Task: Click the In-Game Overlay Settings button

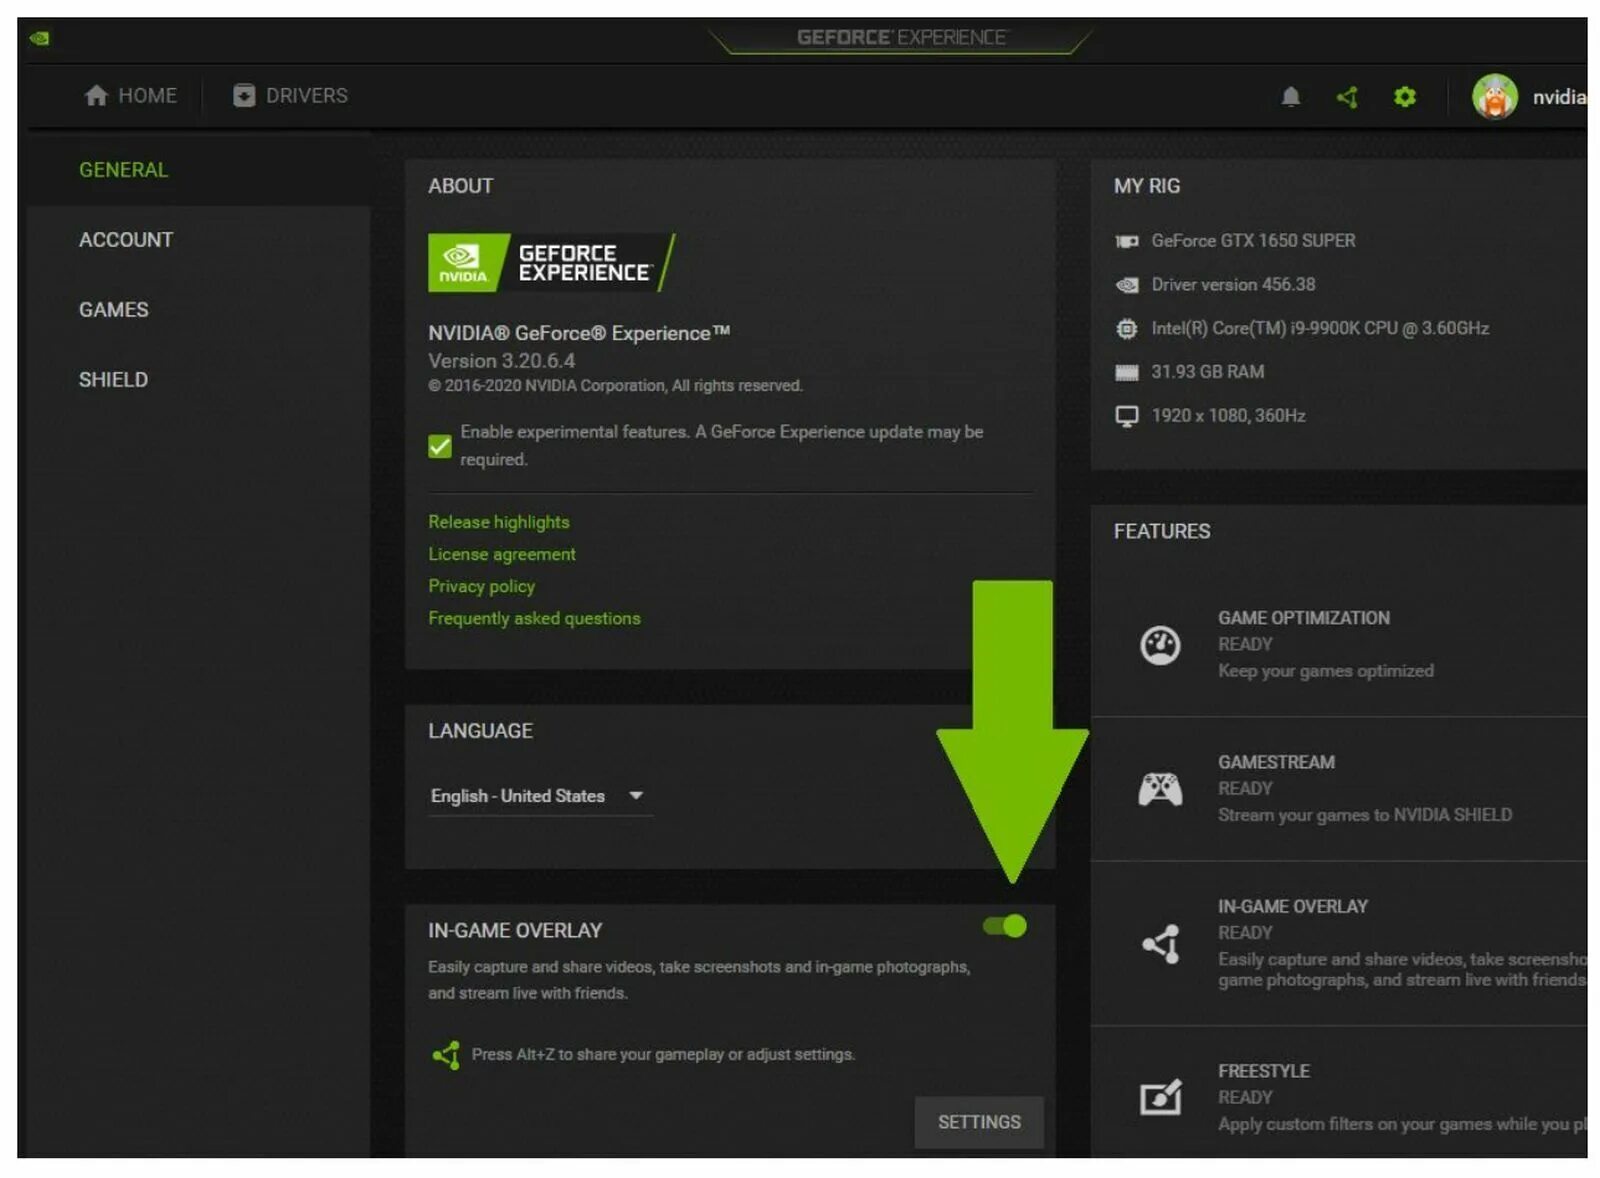Action: 979,1122
